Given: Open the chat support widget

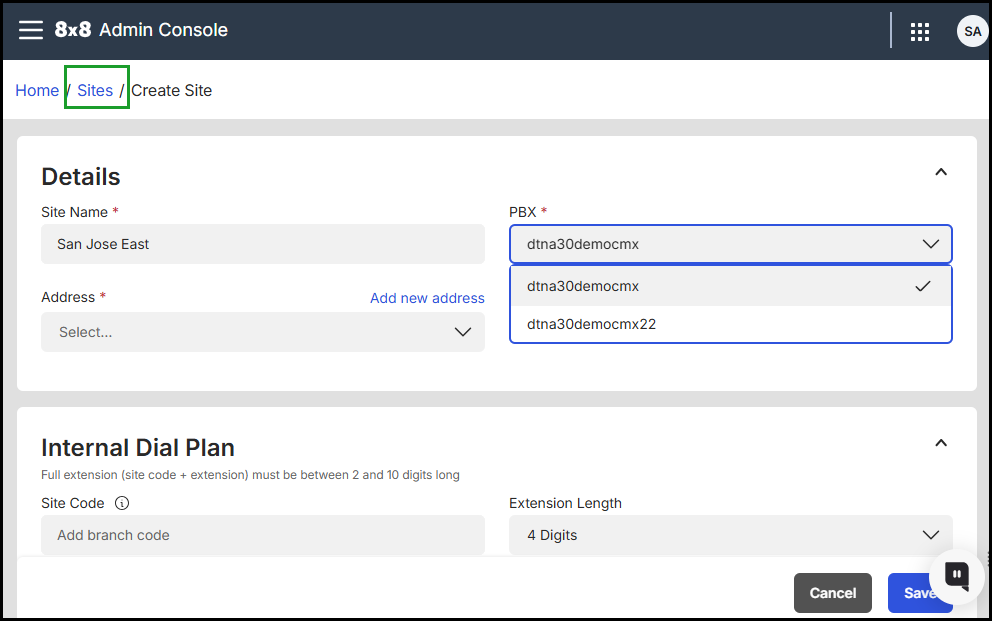Looking at the screenshot, I should pos(957,574).
